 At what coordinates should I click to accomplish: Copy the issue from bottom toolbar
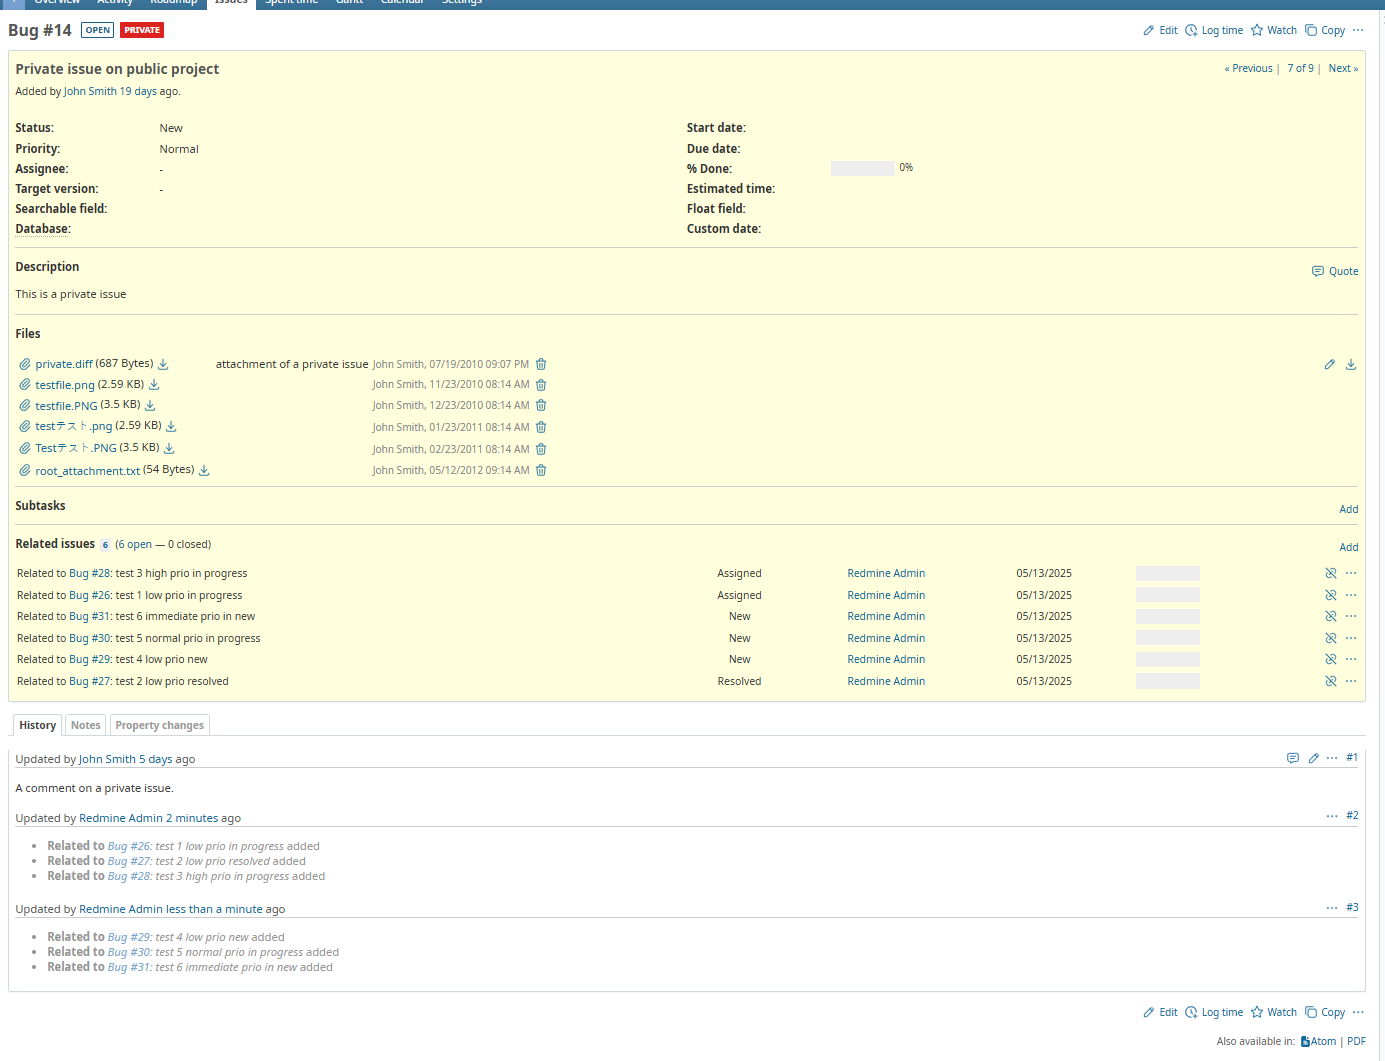click(1325, 1012)
